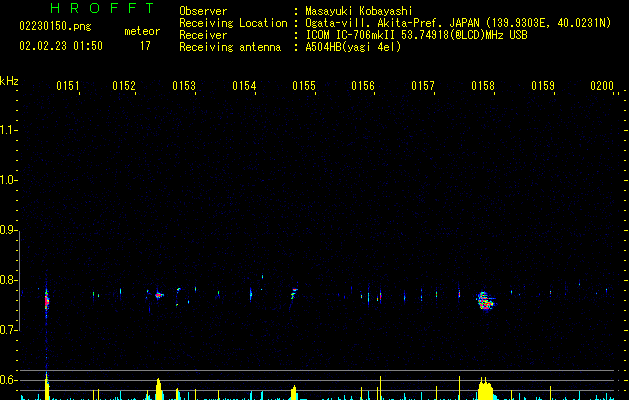Viewport: 629px width, 400px height.
Task: Click the 1.0 kHz axis label
Action: click(x=8, y=180)
